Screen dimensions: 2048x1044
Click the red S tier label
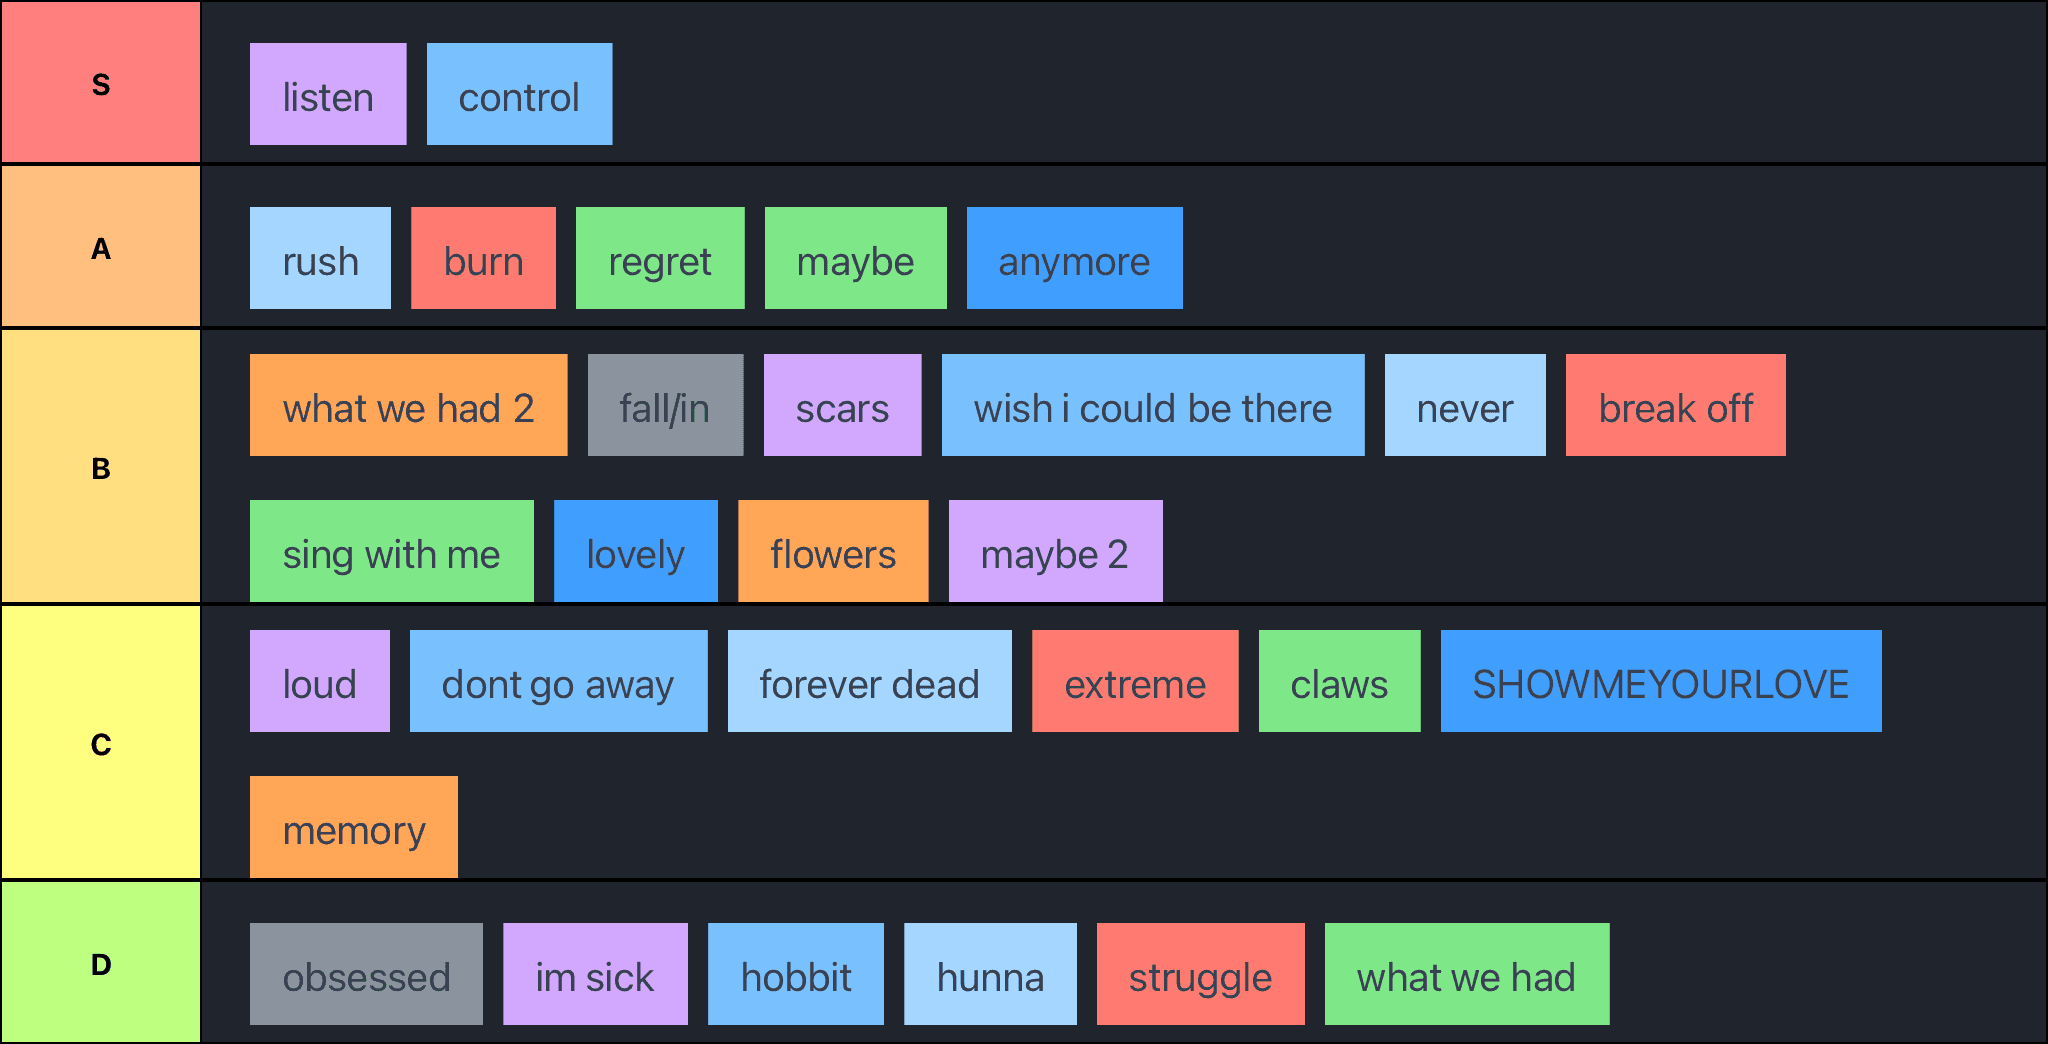[x=100, y=83]
